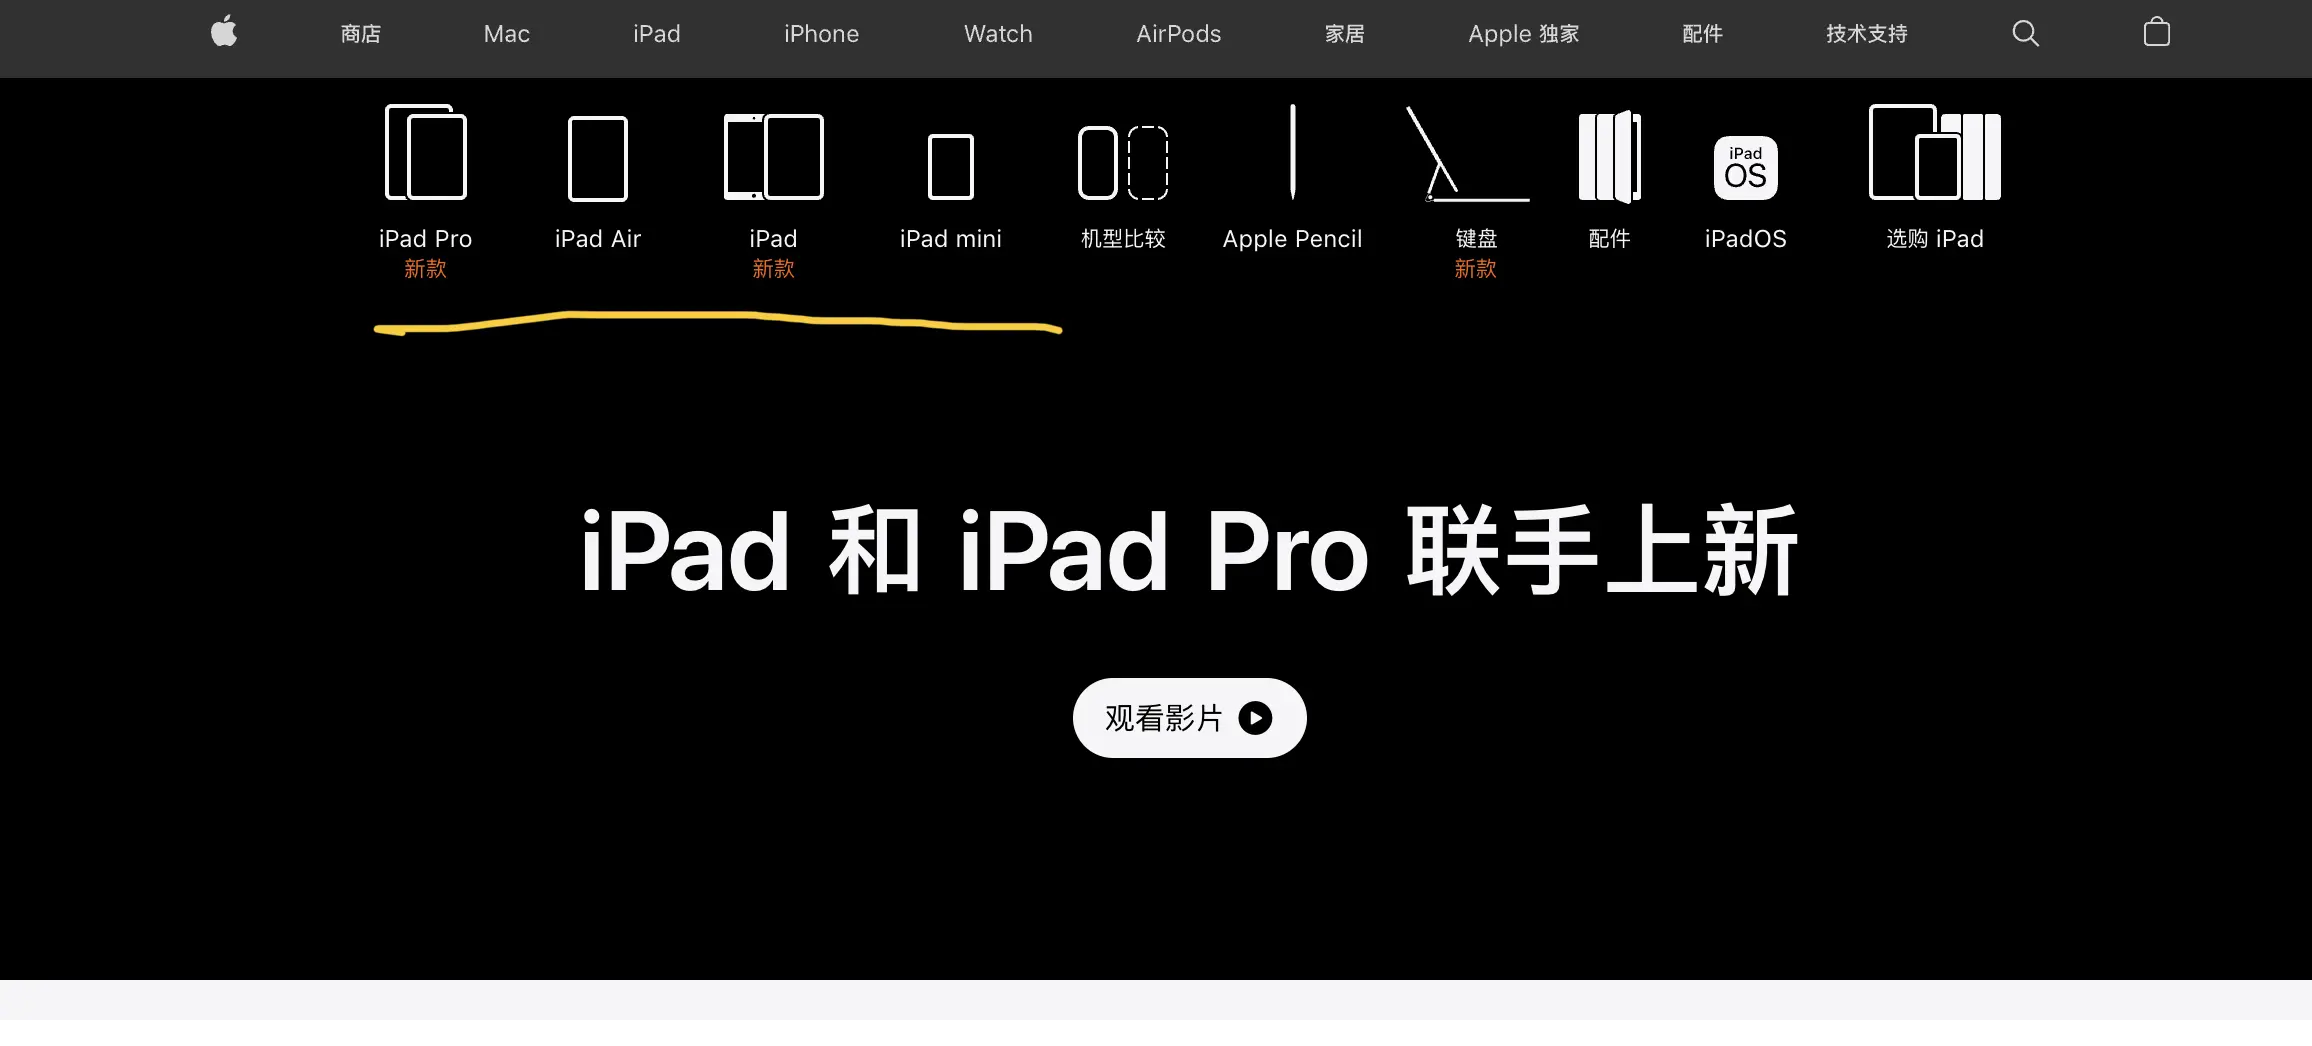2312x1046 pixels.
Task: Click the 键盘 text label
Action: point(1477,239)
